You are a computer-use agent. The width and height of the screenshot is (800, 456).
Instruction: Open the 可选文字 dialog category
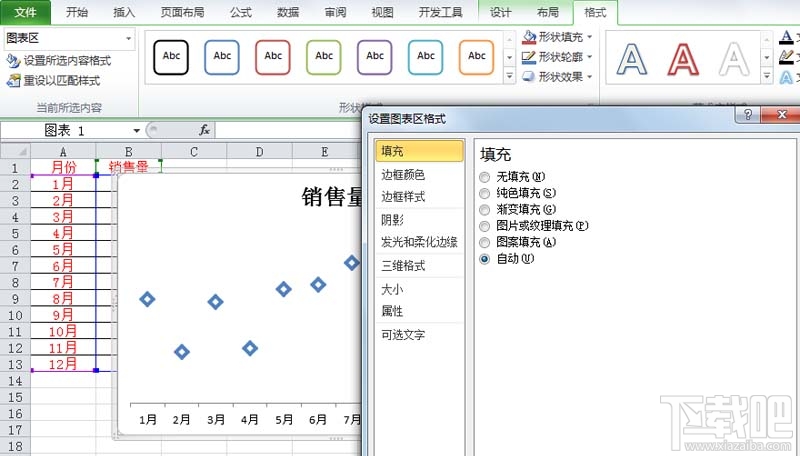(x=419, y=335)
